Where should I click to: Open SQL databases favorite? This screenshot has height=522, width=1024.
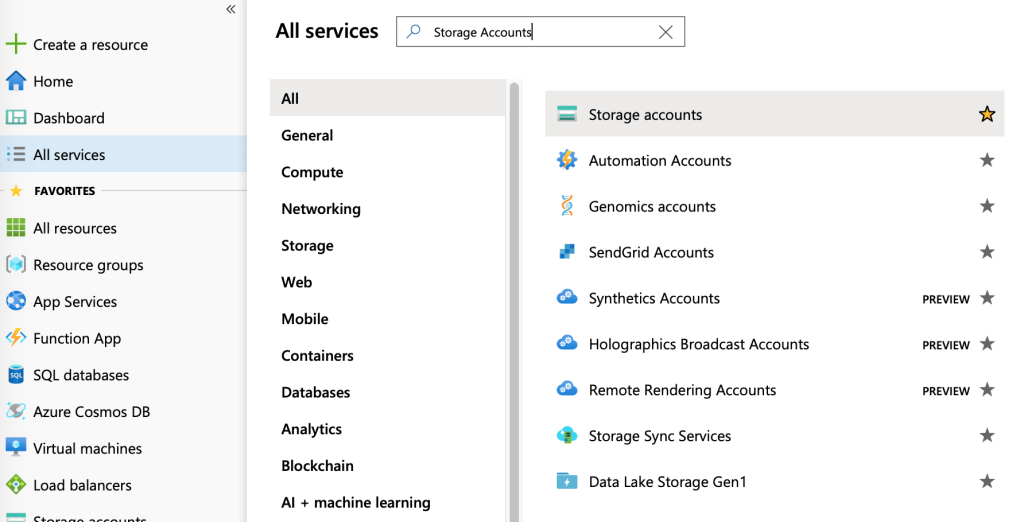81,375
